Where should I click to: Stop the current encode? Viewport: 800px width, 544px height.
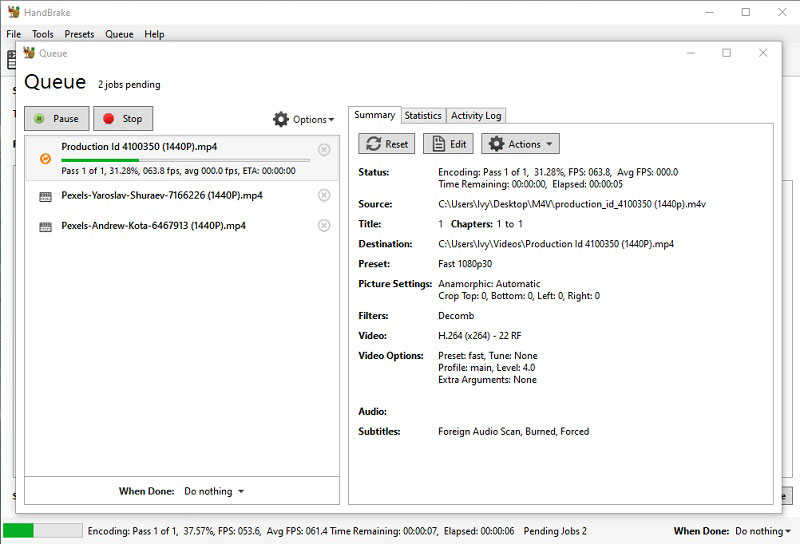tap(123, 118)
